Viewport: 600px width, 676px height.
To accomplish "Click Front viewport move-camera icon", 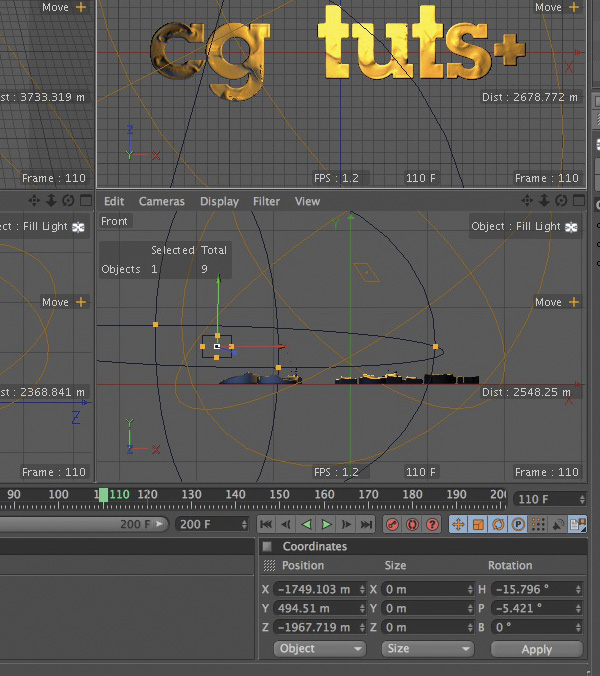I will [x=527, y=200].
